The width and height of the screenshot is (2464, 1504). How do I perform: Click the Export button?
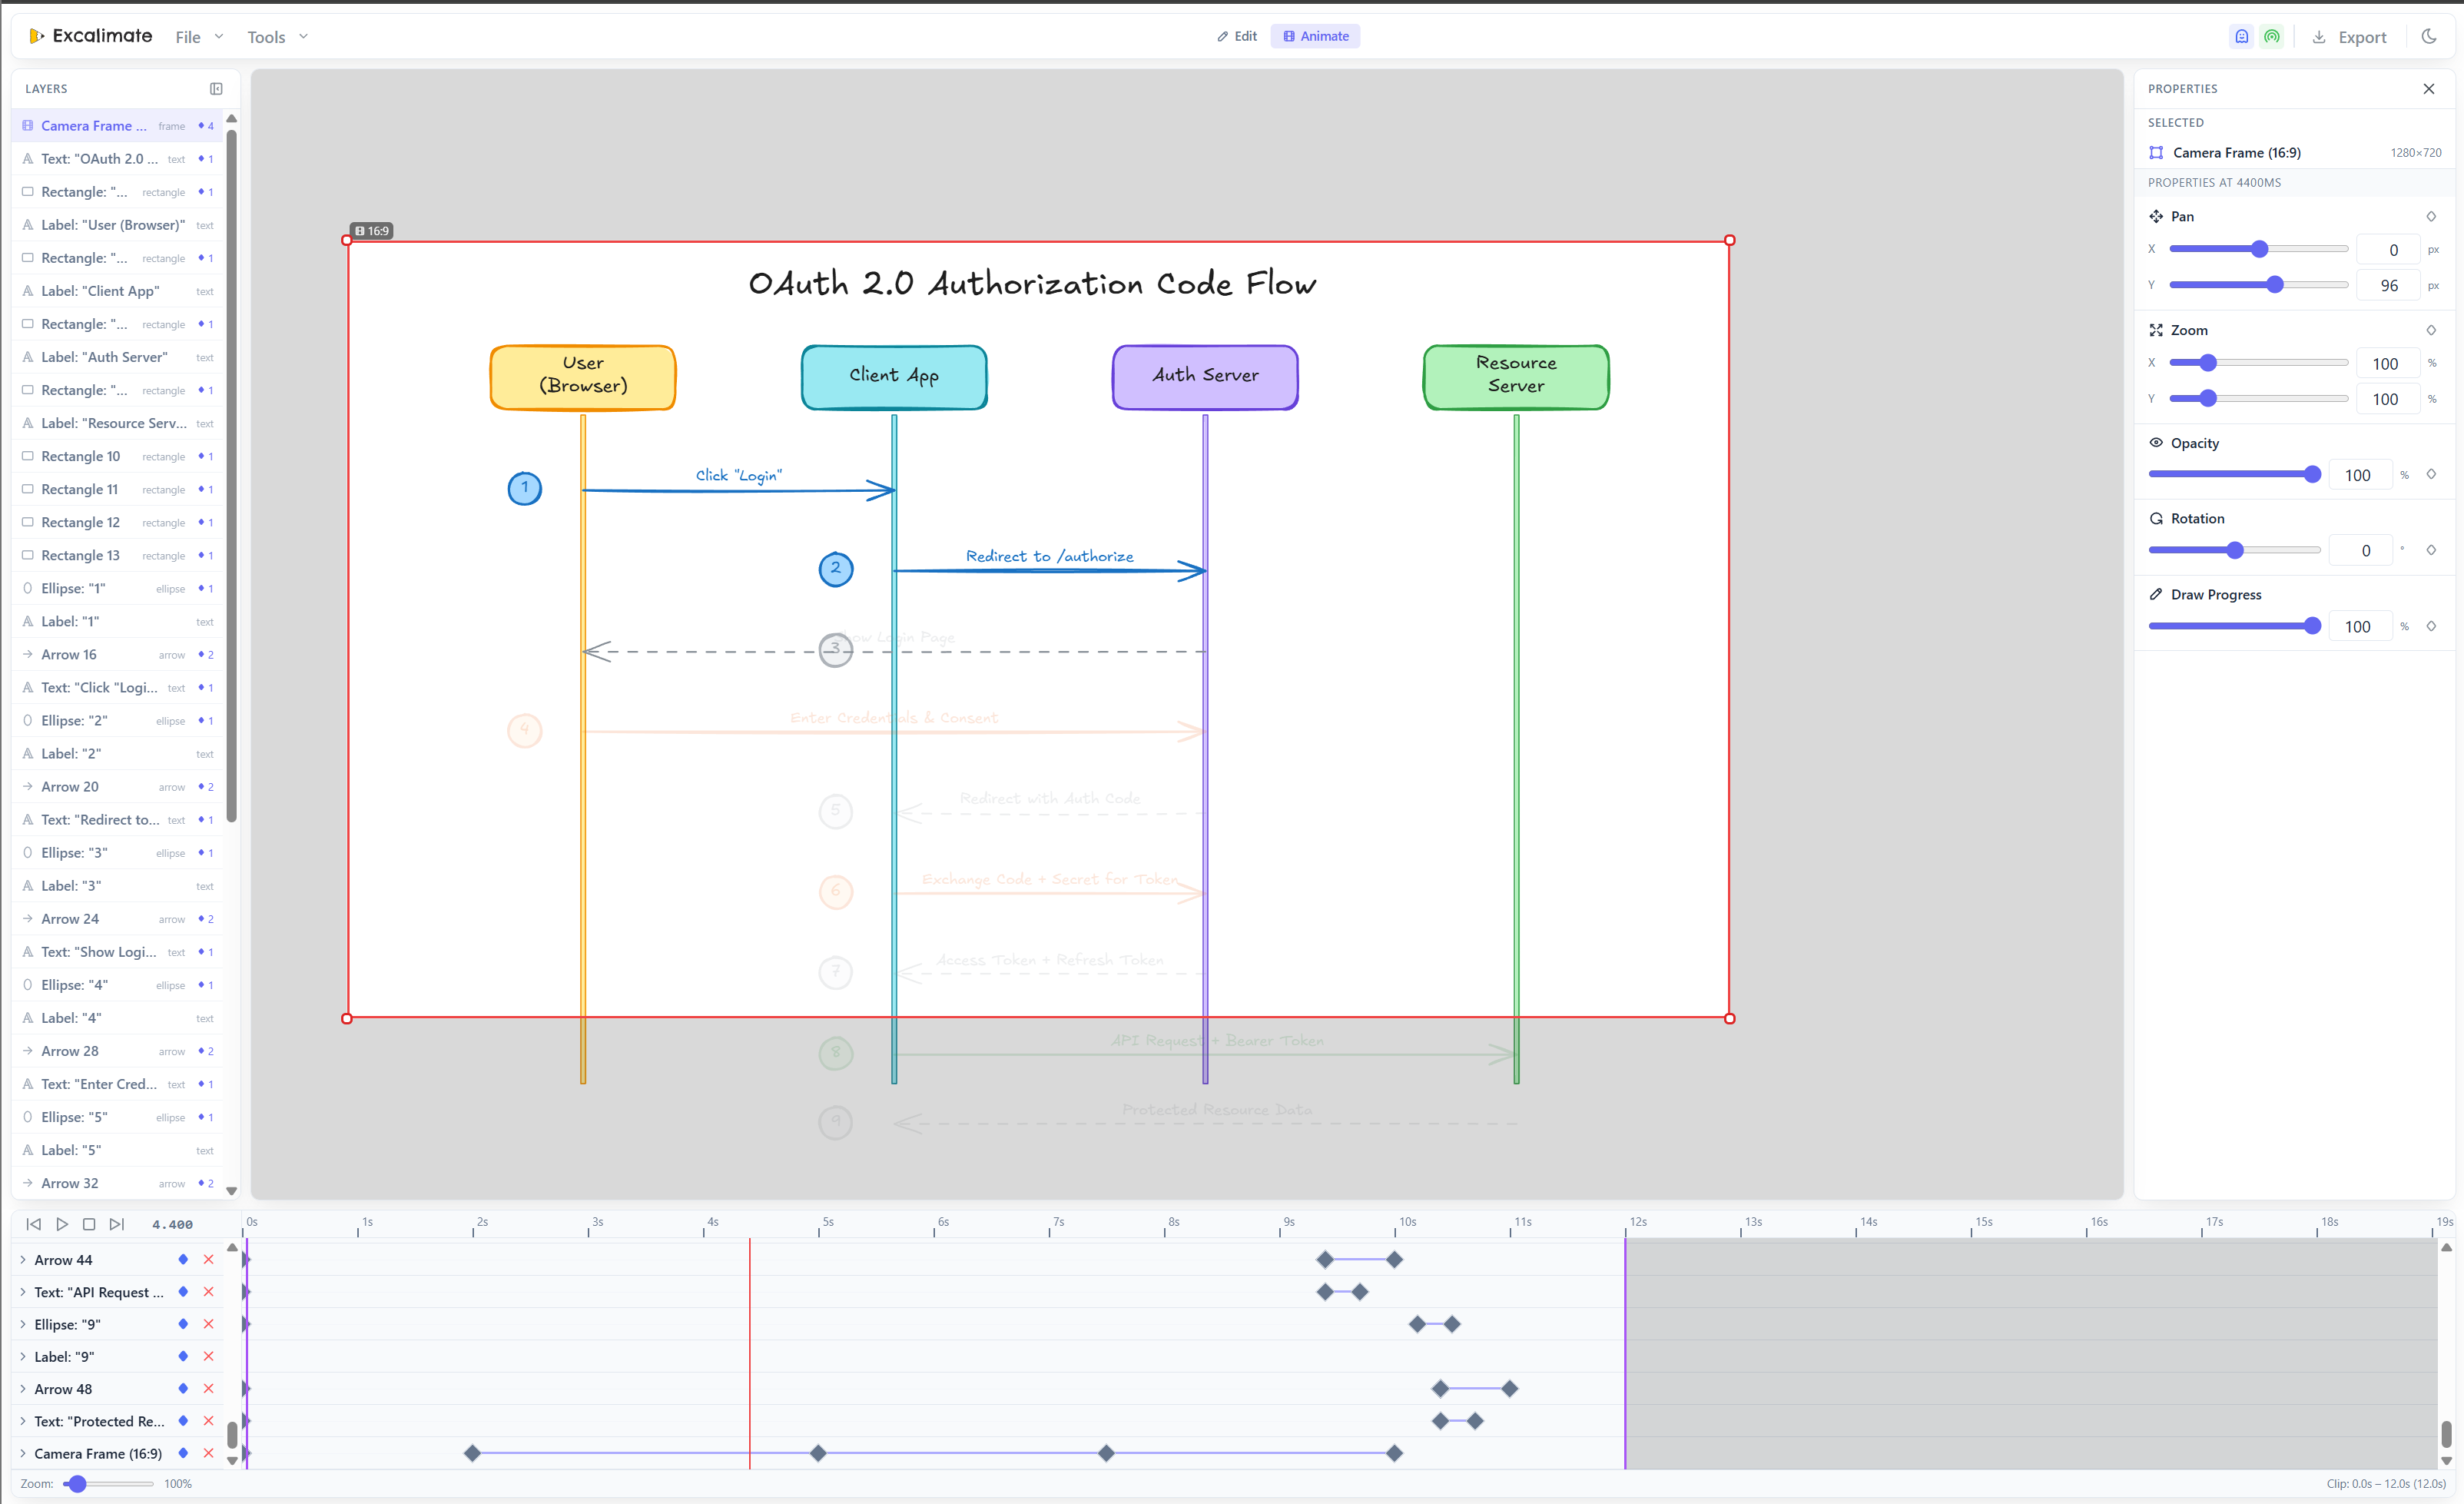pos(2349,37)
